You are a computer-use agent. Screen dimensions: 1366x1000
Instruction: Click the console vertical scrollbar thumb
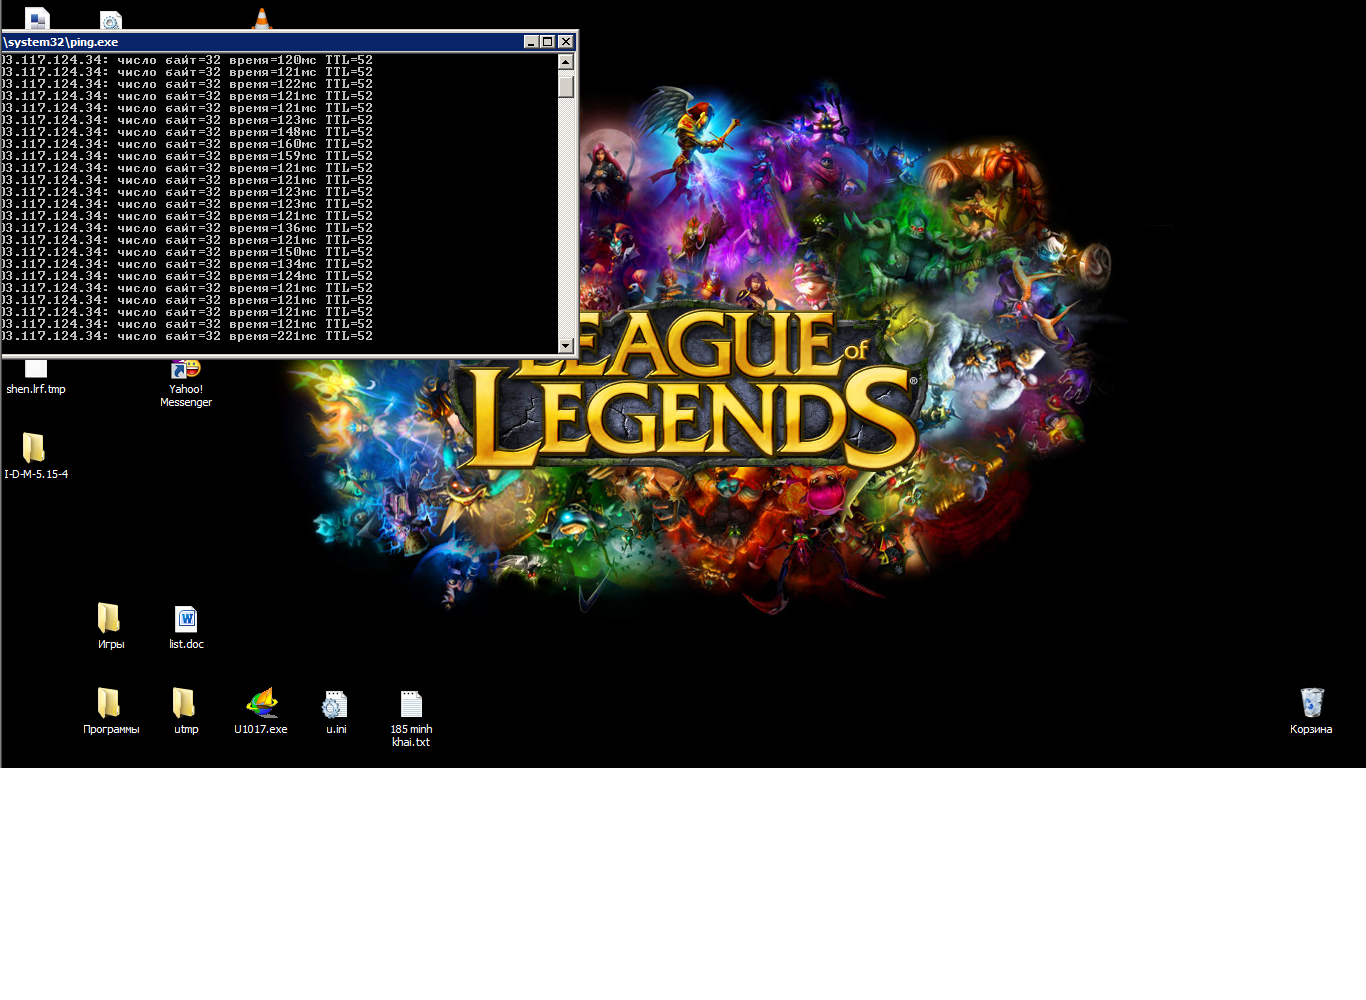pyautogui.click(x=566, y=86)
